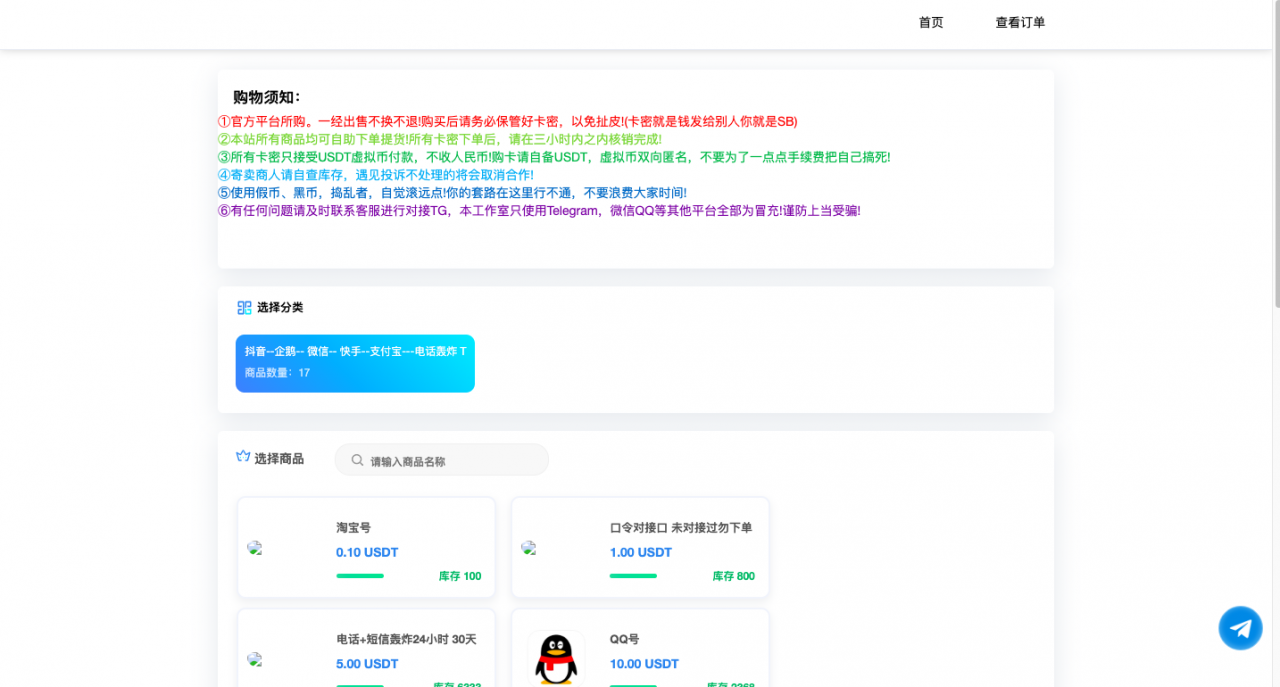Click the image placeholder on 电话+短信轰炸 card
Image resolution: width=1280 pixels, height=687 pixels.
click(x=254, y=660)
